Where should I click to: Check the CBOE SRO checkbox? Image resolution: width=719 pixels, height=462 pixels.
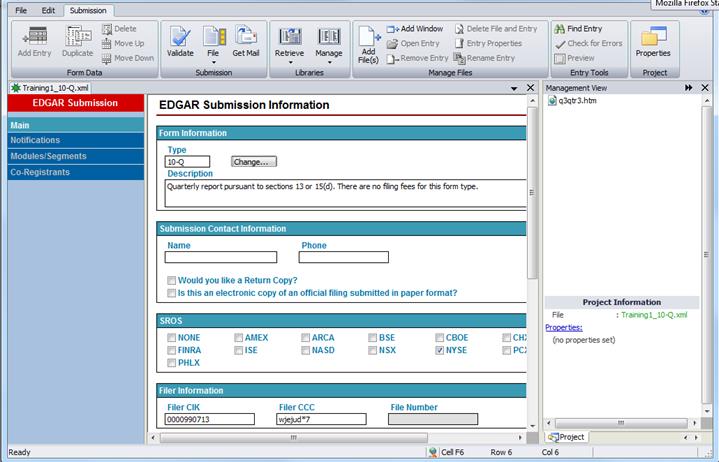(439, 337)
